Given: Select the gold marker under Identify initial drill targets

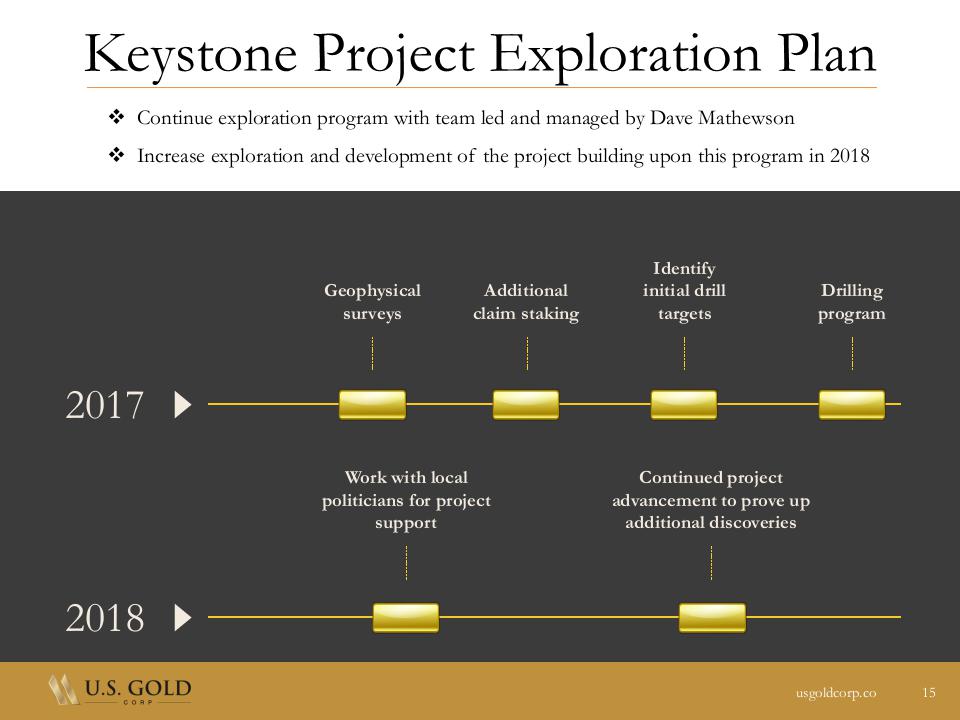Looking at the screenshot, I should (x=684, y=405).
